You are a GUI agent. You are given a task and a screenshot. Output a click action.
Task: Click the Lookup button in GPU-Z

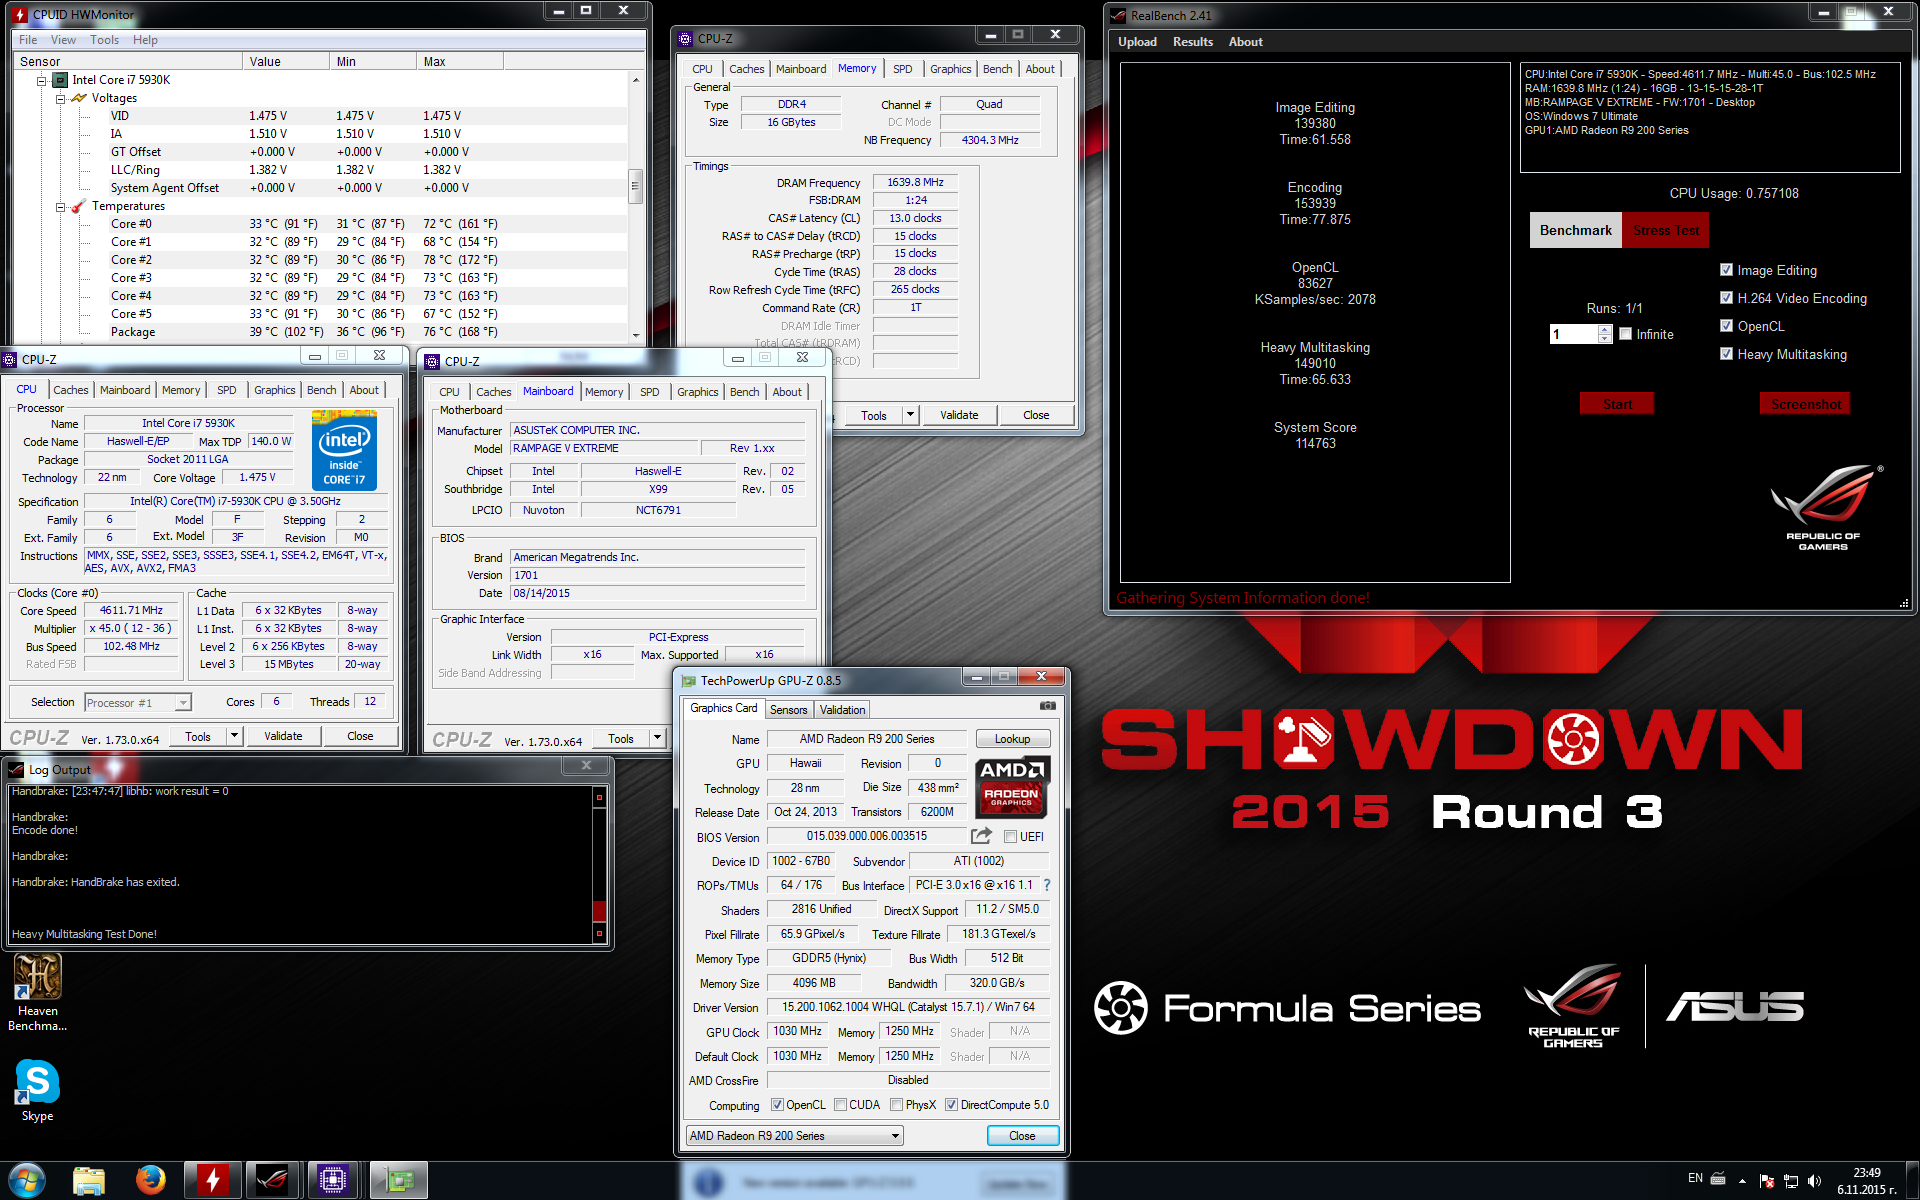click(1012, 739)
